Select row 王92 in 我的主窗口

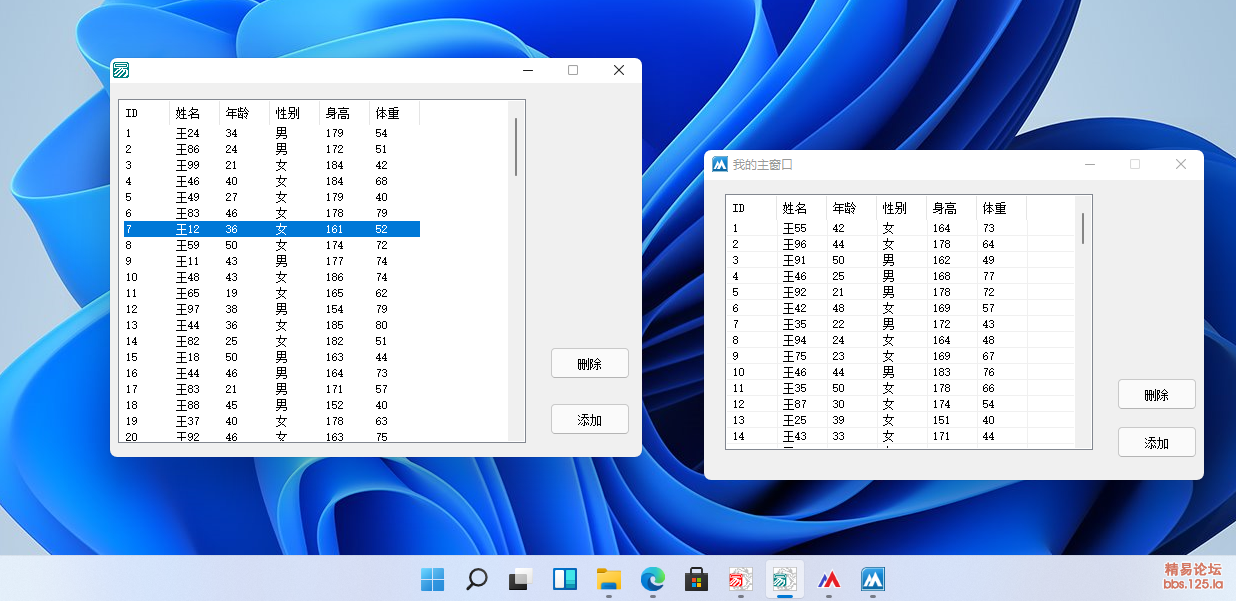click(x=877, y=292)
